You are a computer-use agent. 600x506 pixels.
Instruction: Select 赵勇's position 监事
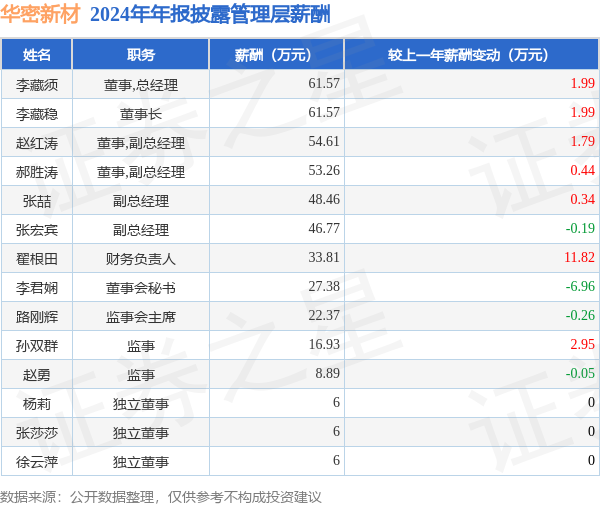pos(141,375)
